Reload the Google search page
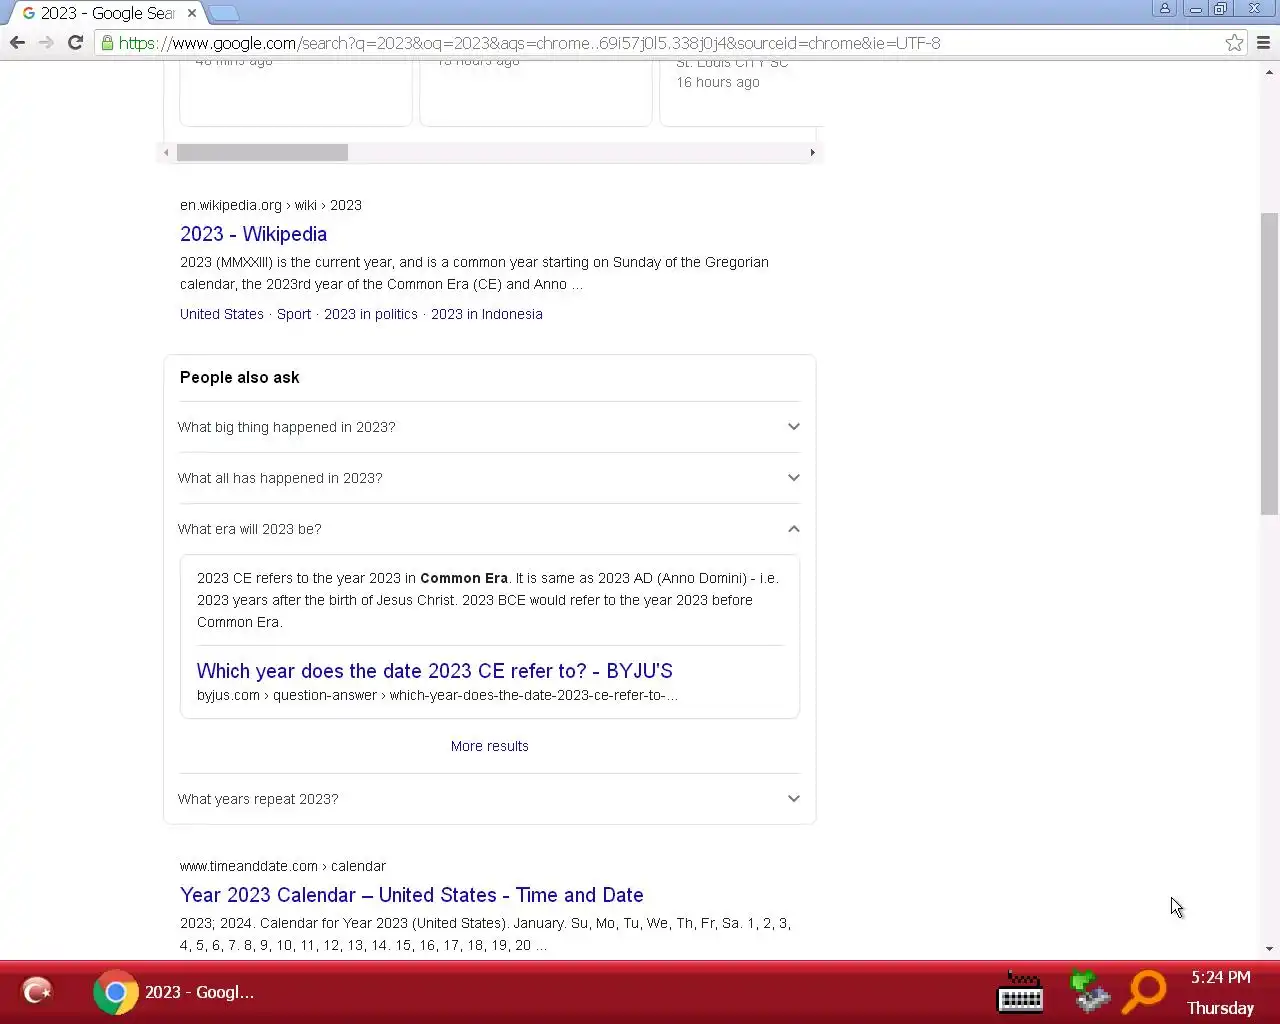Screen dimensions: 1280x1024 75,43
